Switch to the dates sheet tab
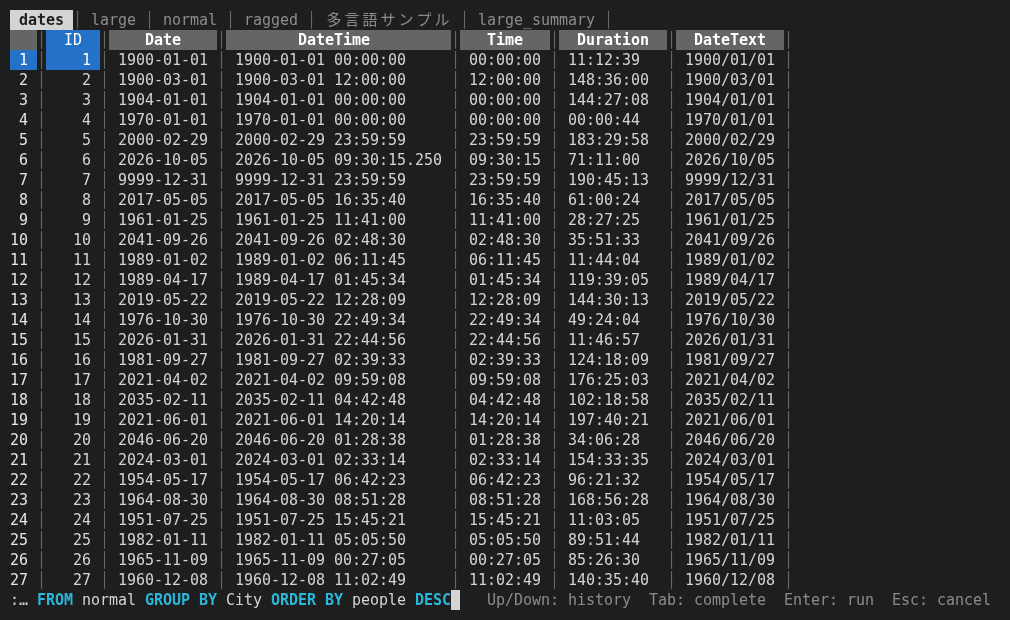 coord(41,20)
